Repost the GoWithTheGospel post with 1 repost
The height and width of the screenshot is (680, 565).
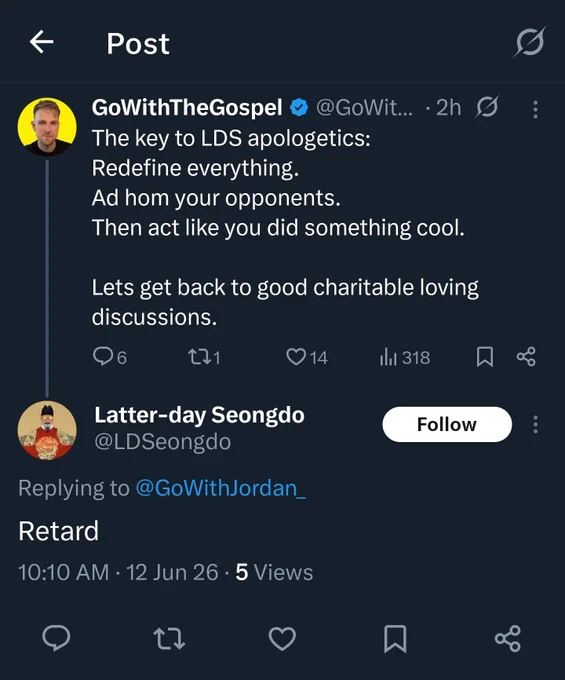[204, 357]
